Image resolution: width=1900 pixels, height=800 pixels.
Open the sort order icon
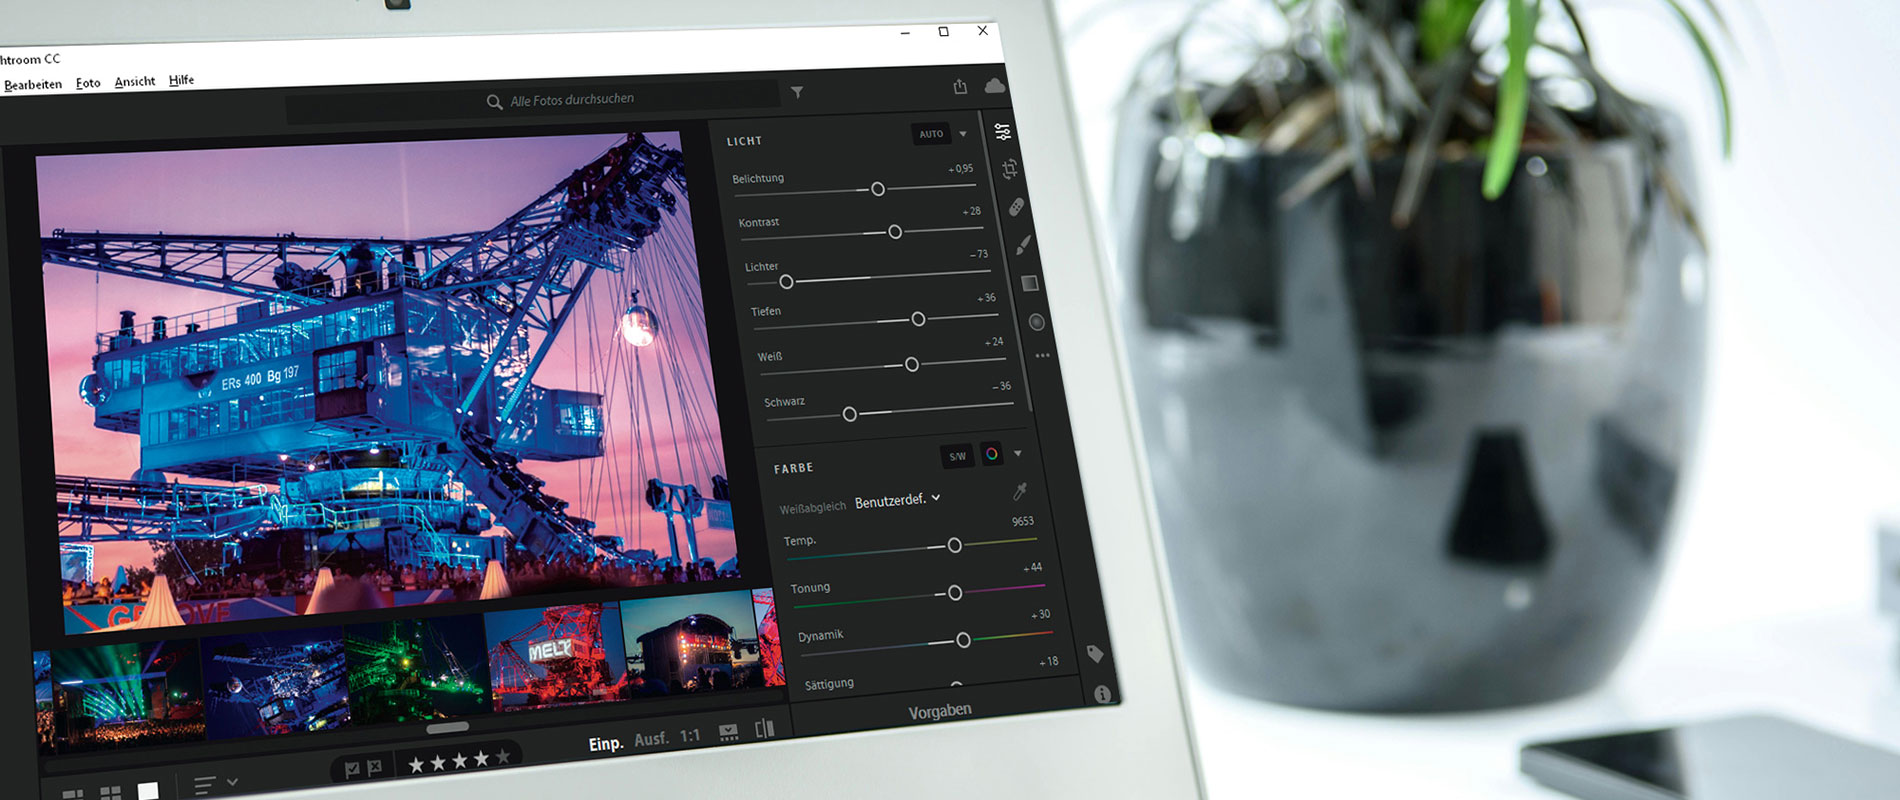point(205,786)
